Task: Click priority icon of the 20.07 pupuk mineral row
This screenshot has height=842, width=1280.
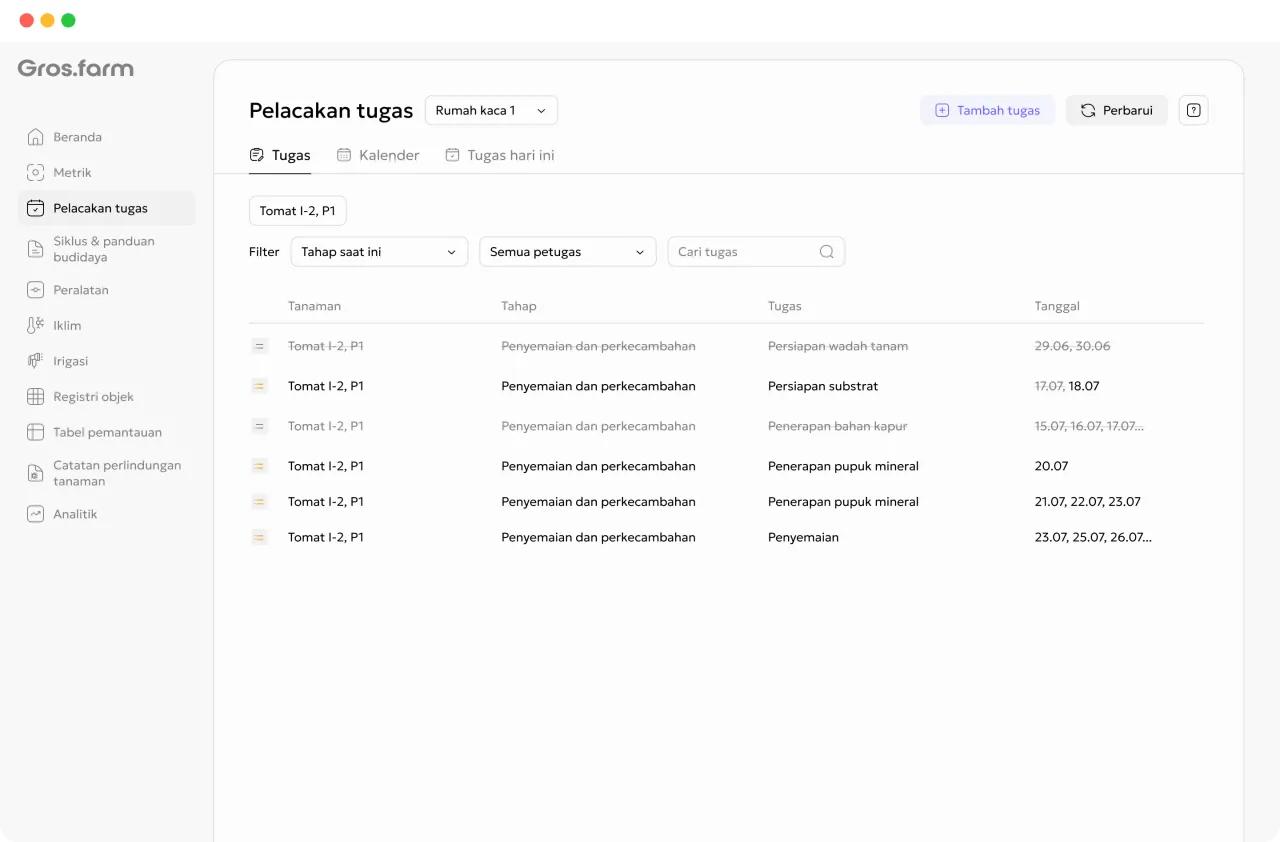Action: point(259,466)
